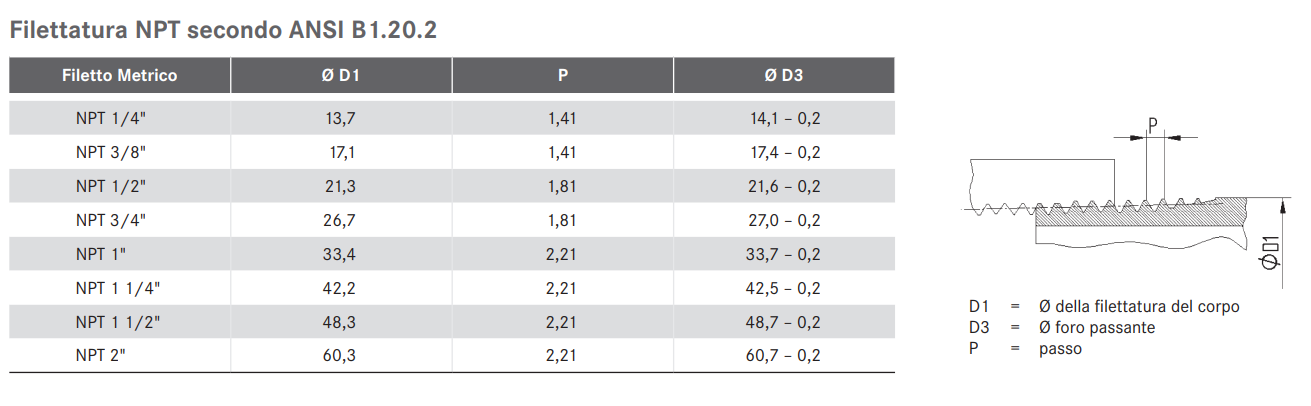The width and height of the screenshot is (1311, 406).
Task: Select the "Filetto Metrico" column header
Action: [120, 75]
